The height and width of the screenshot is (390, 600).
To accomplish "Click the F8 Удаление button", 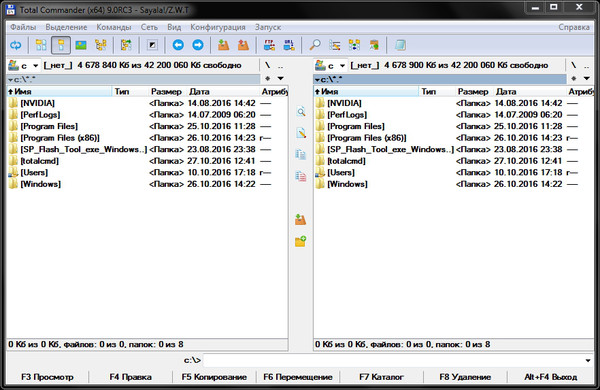I will [x=465, y=377].
